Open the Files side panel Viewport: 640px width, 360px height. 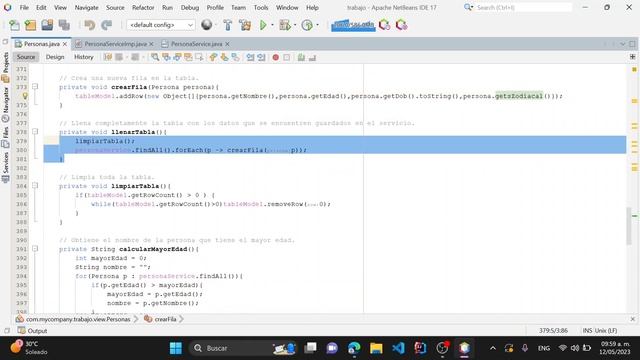(5, 137)
